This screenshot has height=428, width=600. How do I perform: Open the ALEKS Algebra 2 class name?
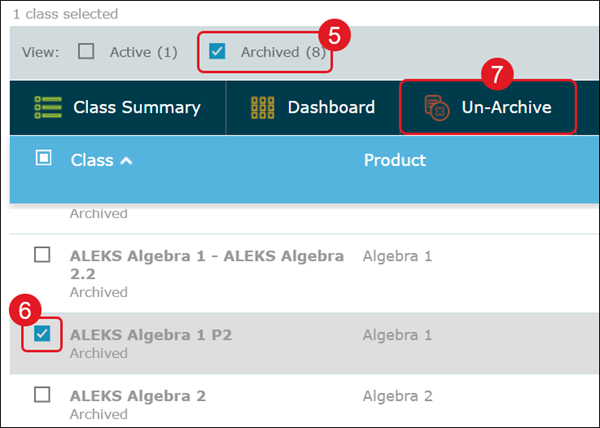point(137,396)
